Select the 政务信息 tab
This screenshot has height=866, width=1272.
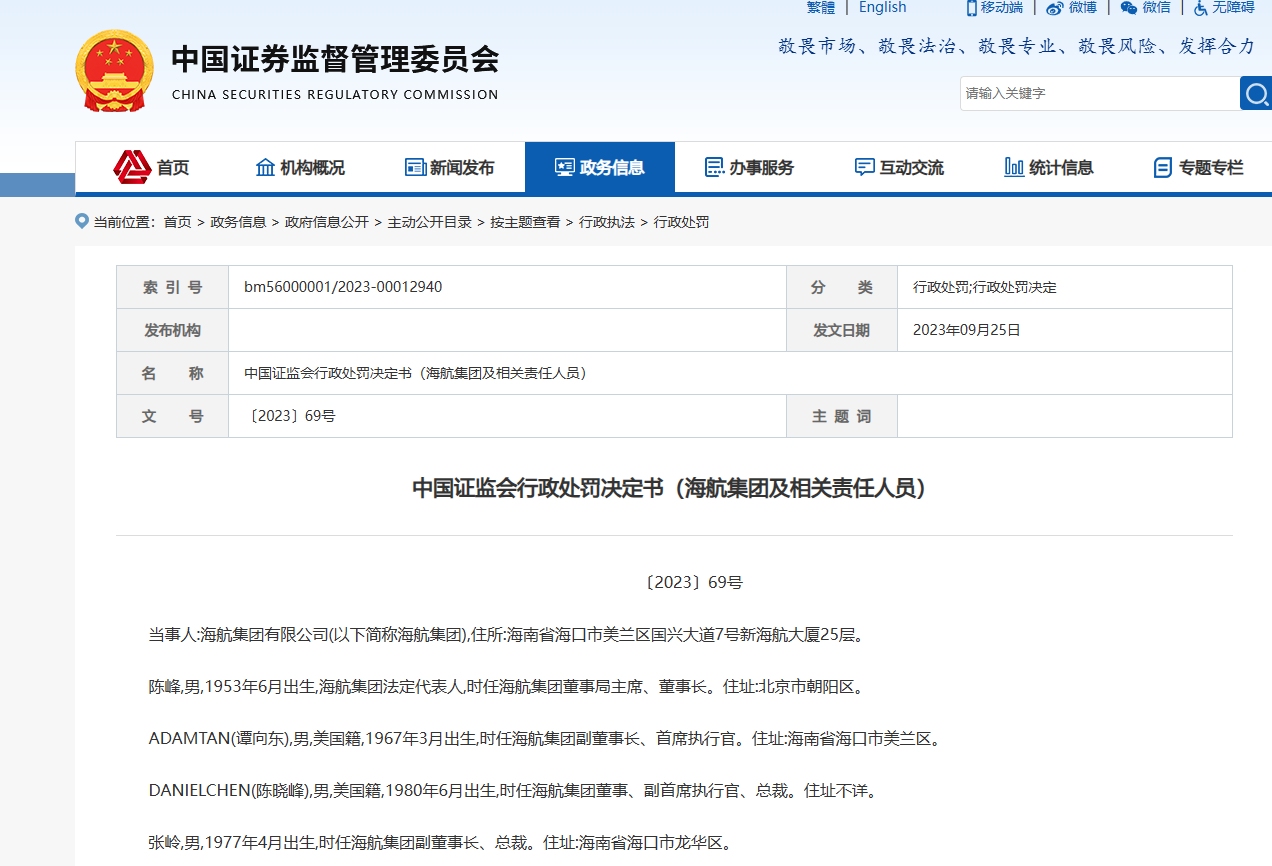pos(600,167)
